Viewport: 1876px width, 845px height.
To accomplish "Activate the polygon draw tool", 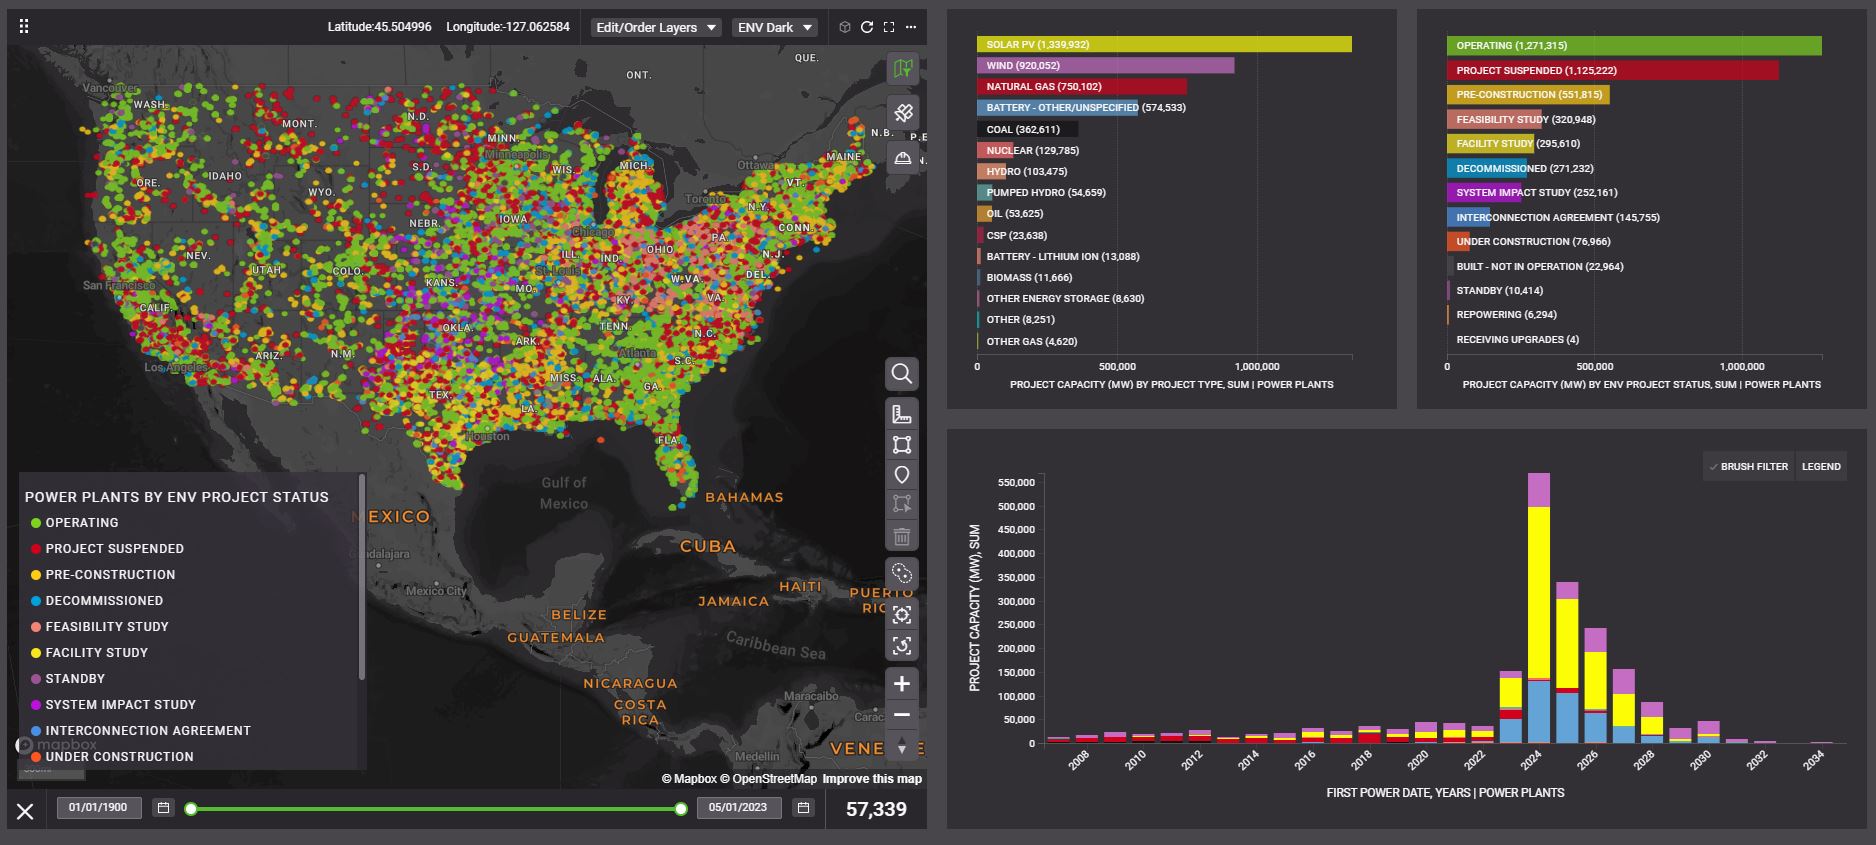I will (902, 445).
